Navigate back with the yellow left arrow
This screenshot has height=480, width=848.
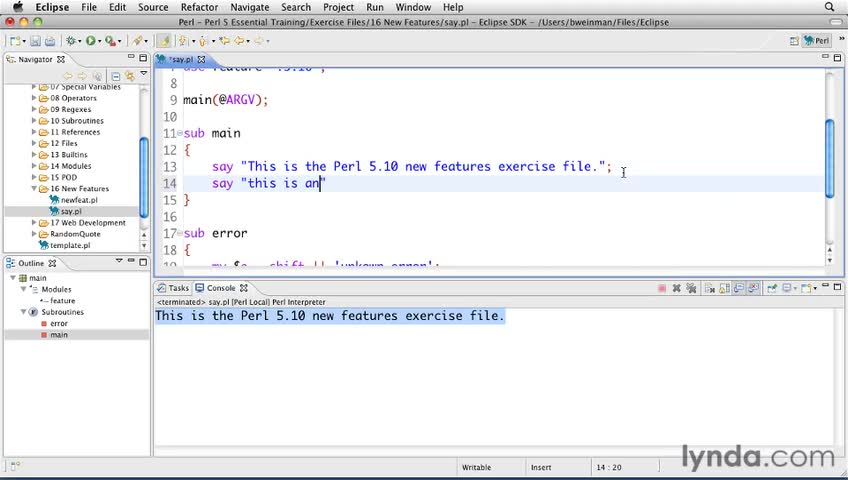239,41
